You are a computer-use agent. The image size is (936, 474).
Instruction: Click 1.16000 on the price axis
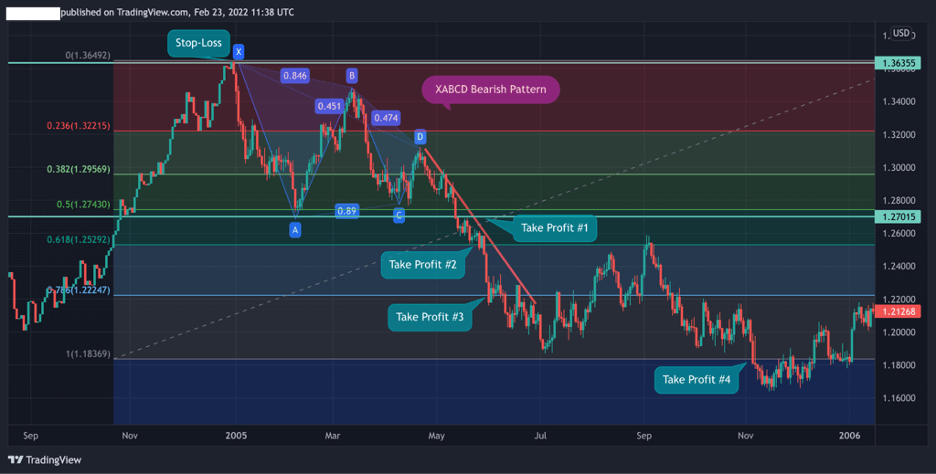899,398
